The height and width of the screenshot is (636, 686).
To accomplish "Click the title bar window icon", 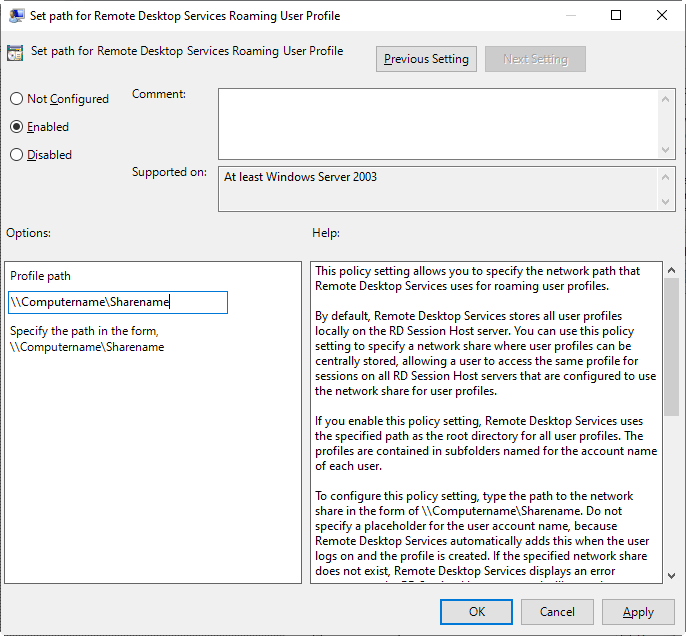I will 17,16.
